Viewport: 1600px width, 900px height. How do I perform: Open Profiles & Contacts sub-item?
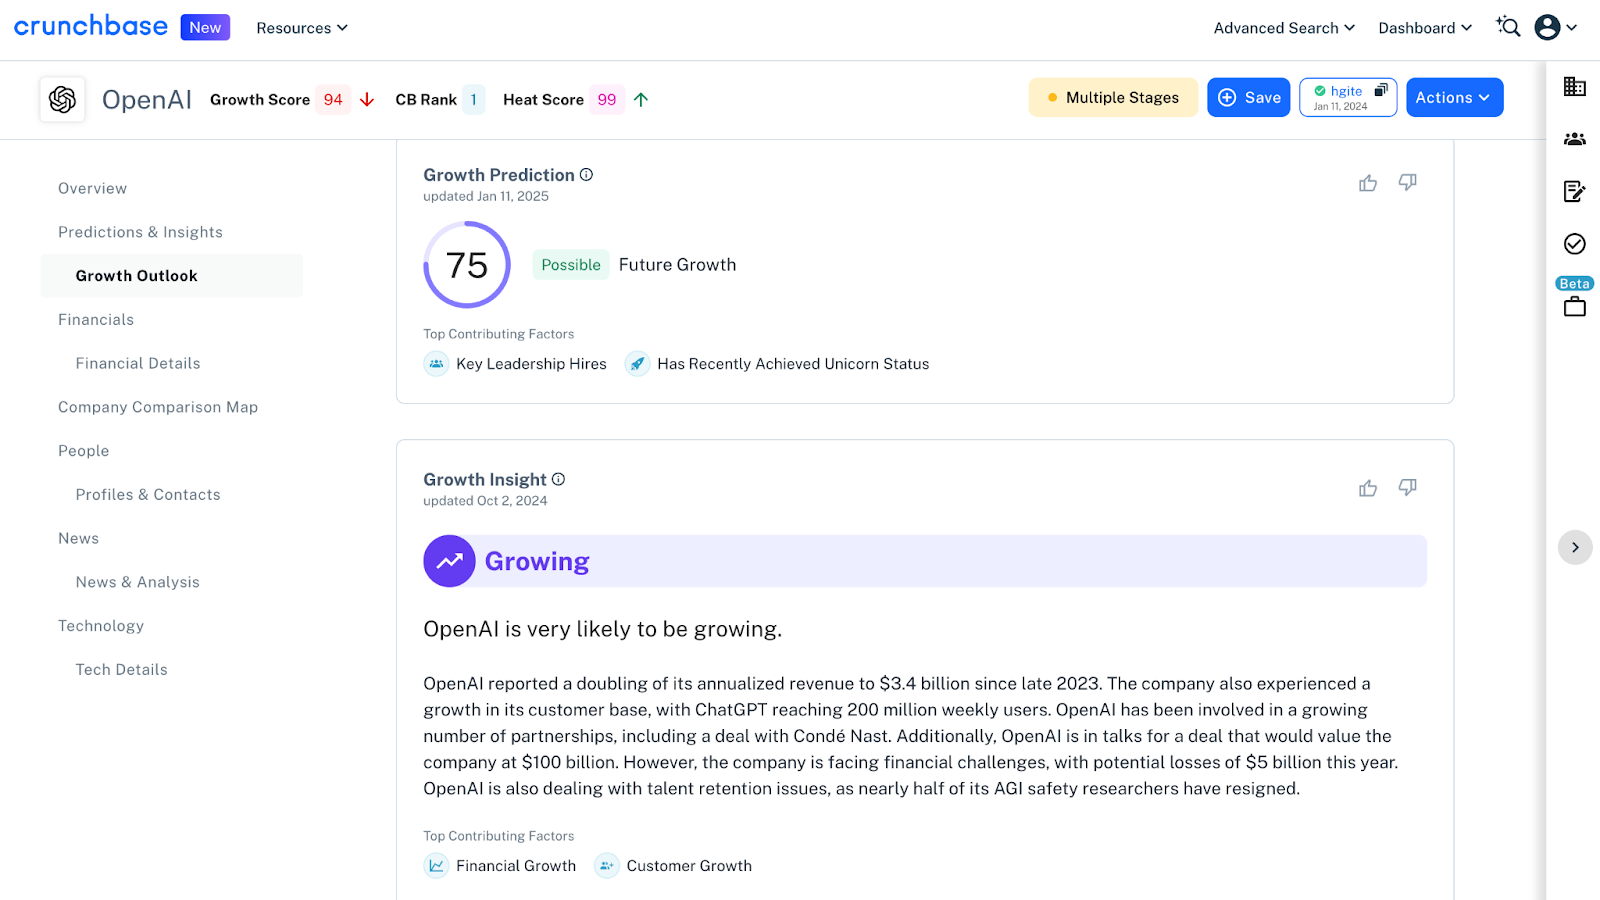pyautogui.click(x=148, y=494)
